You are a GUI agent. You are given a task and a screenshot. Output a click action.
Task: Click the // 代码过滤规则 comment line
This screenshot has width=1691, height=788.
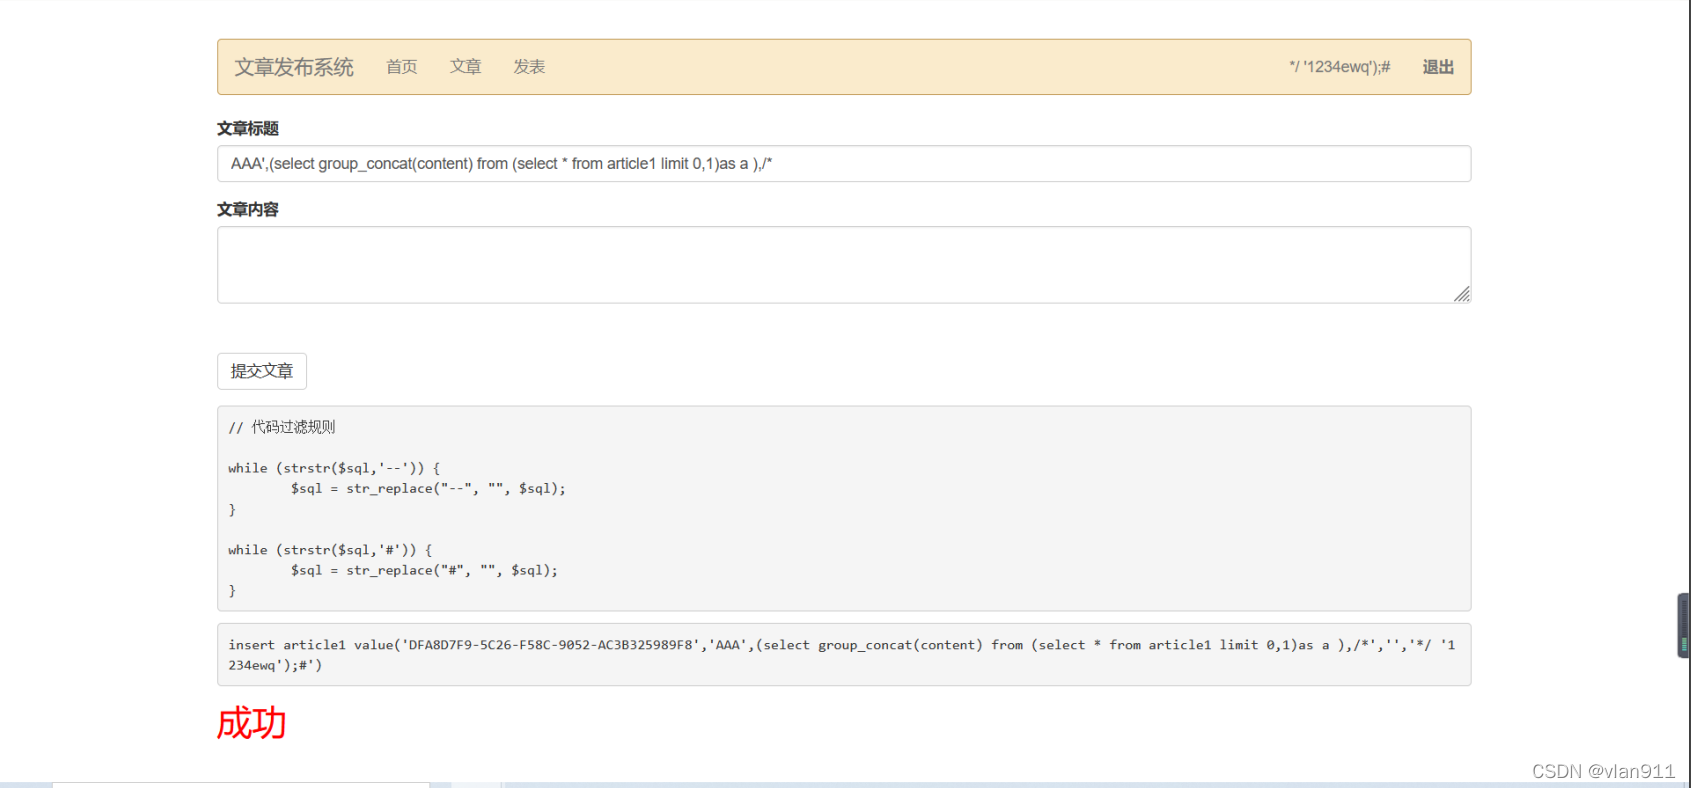click(x=282, y=427)
